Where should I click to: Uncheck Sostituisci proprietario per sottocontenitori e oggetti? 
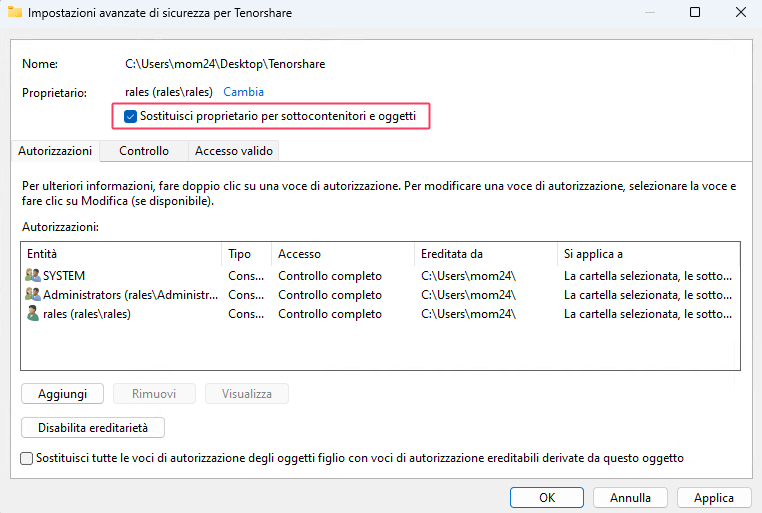tap(131, 116)
